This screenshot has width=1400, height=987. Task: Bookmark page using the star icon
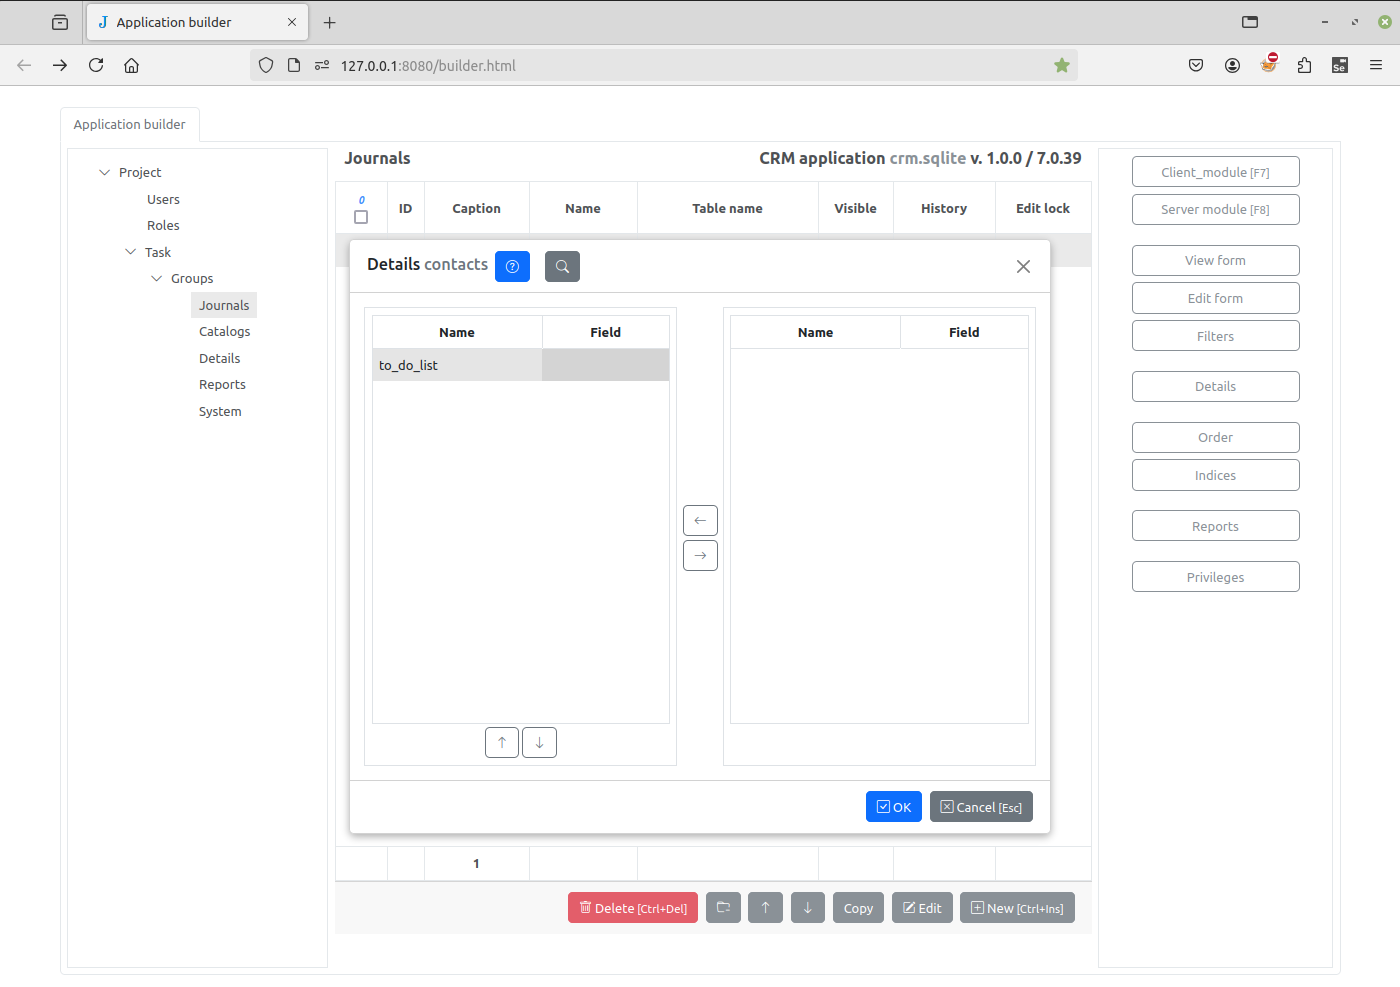click(x=1062, y=66)
